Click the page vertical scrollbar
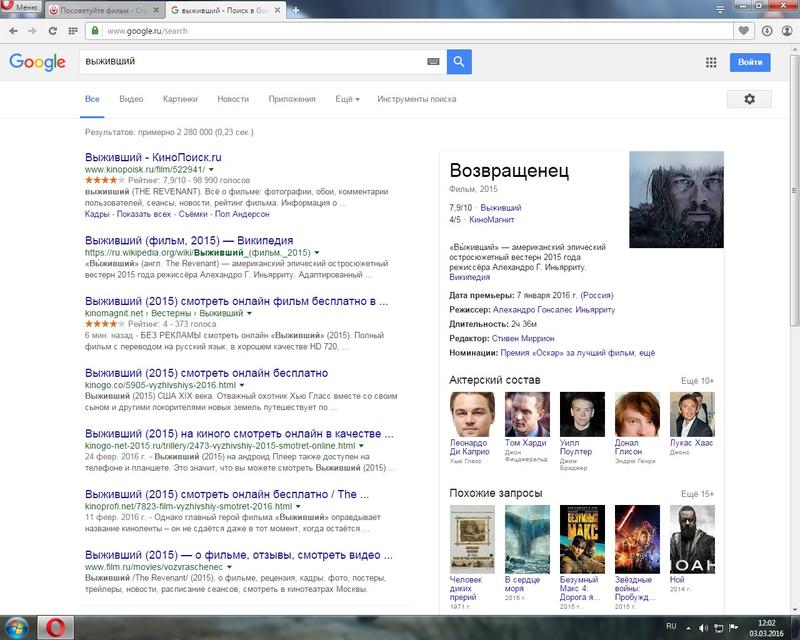The height and width of the screenshot is (640, 800). [794, 189]
